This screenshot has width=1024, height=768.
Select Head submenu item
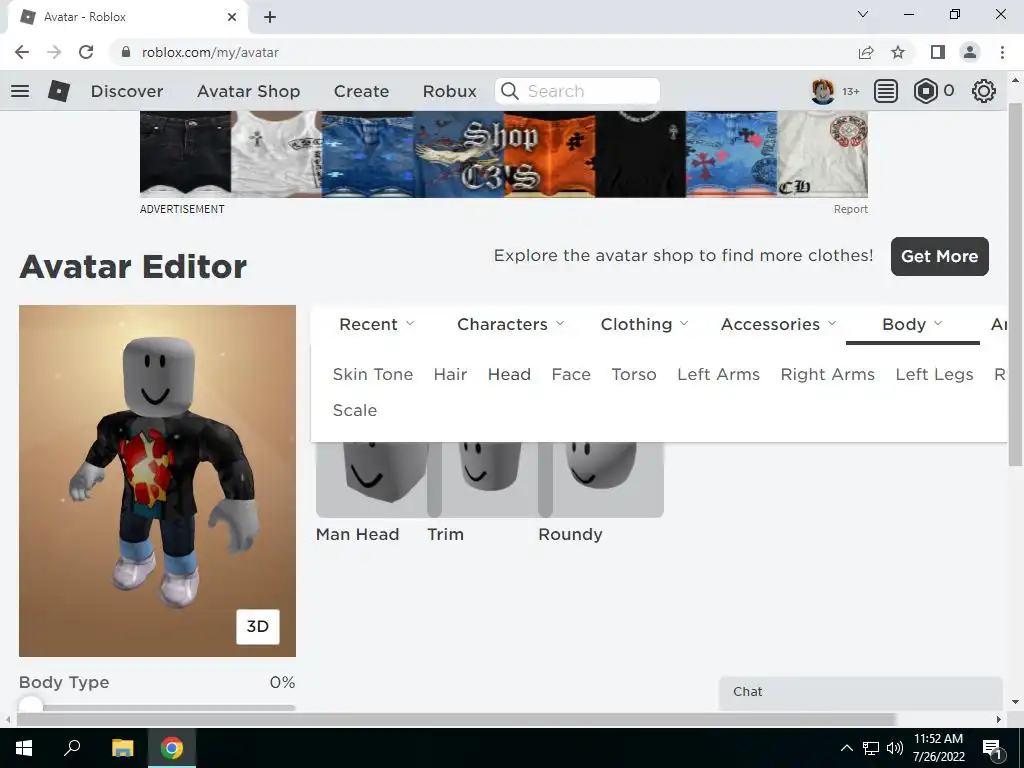point(509,375)
